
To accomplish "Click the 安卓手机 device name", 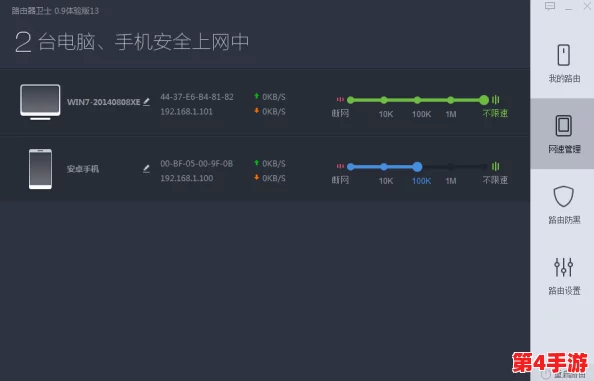I will pos(83,169).
